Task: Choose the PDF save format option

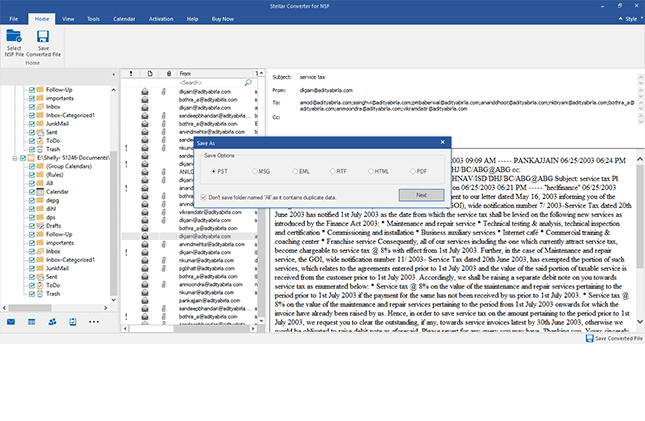Action: 411,171
